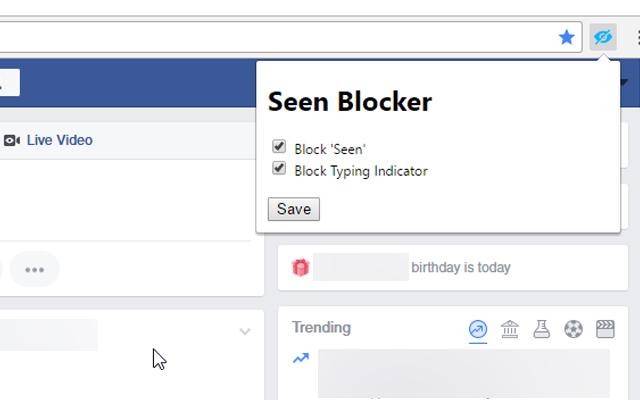640x400 pixels.
Task: Click the Seen Blocker eye extension icon
Action: point(602,37)
